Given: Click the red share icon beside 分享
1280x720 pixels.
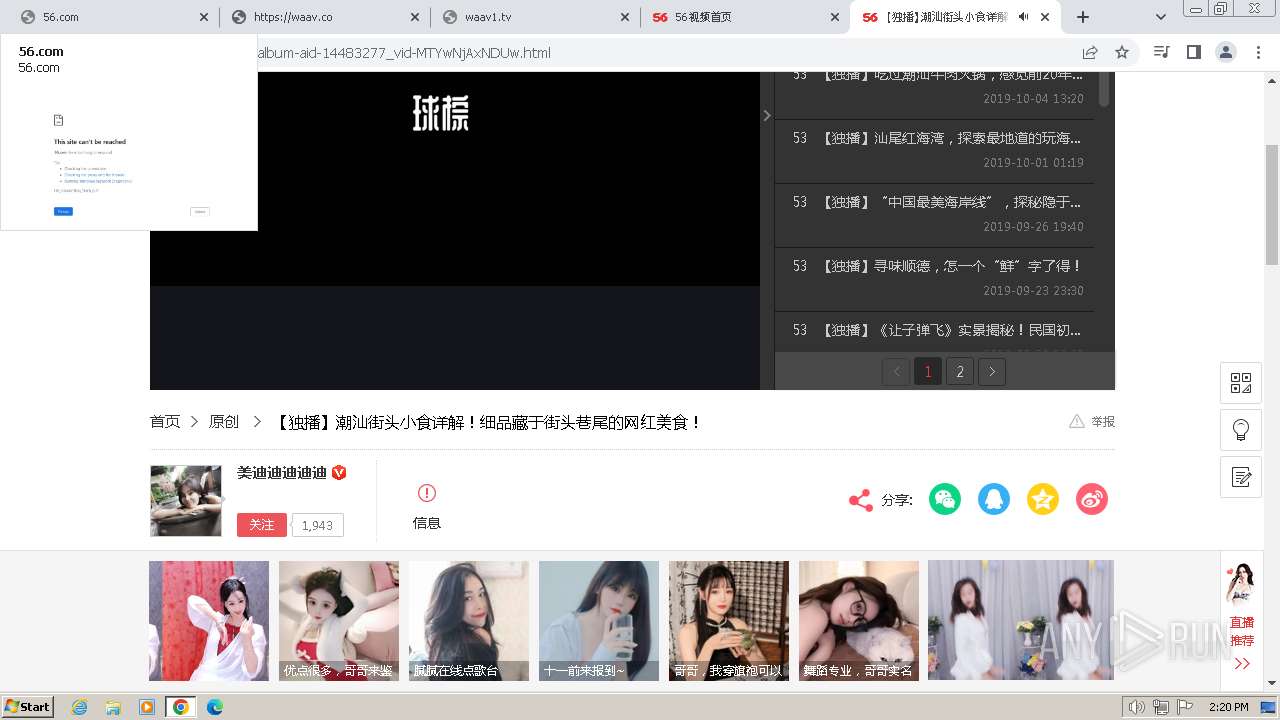Looking at the screenshot, I should [x=860, y=500].
